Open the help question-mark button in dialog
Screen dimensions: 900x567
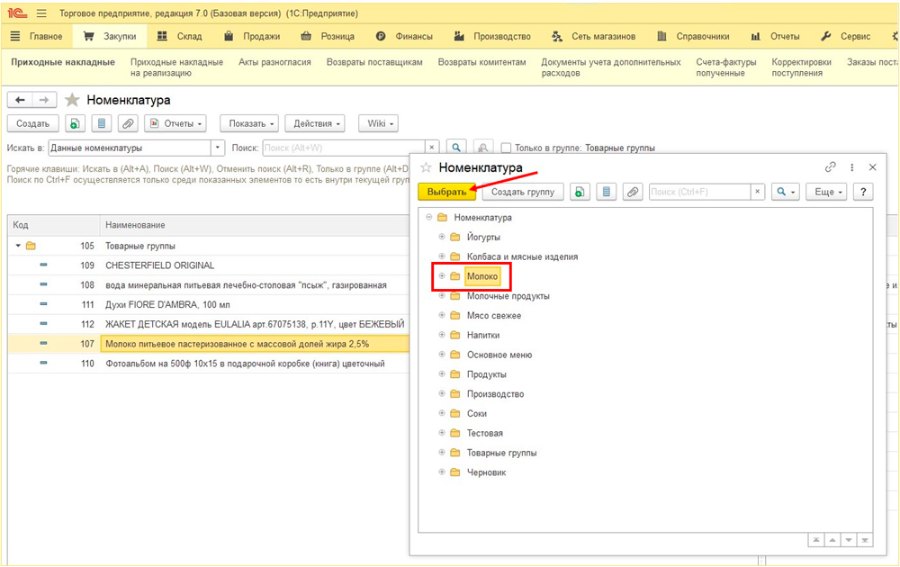[863, 192]
